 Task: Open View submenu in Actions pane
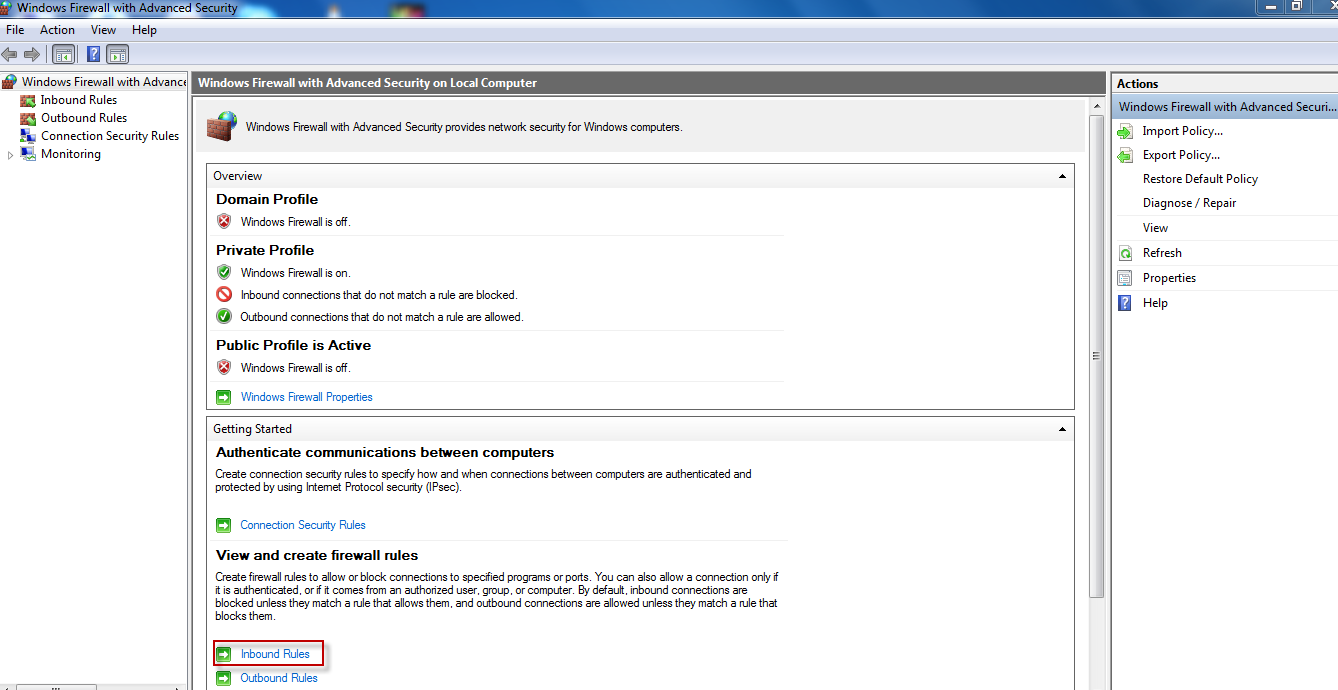click(x=1155, y=228)
